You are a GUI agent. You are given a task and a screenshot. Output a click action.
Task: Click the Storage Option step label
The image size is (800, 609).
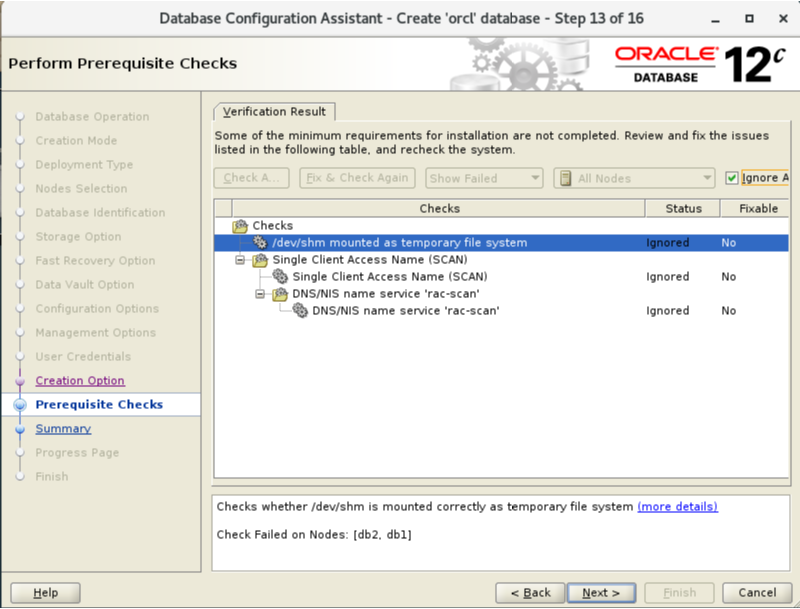[x=78, y=237]
